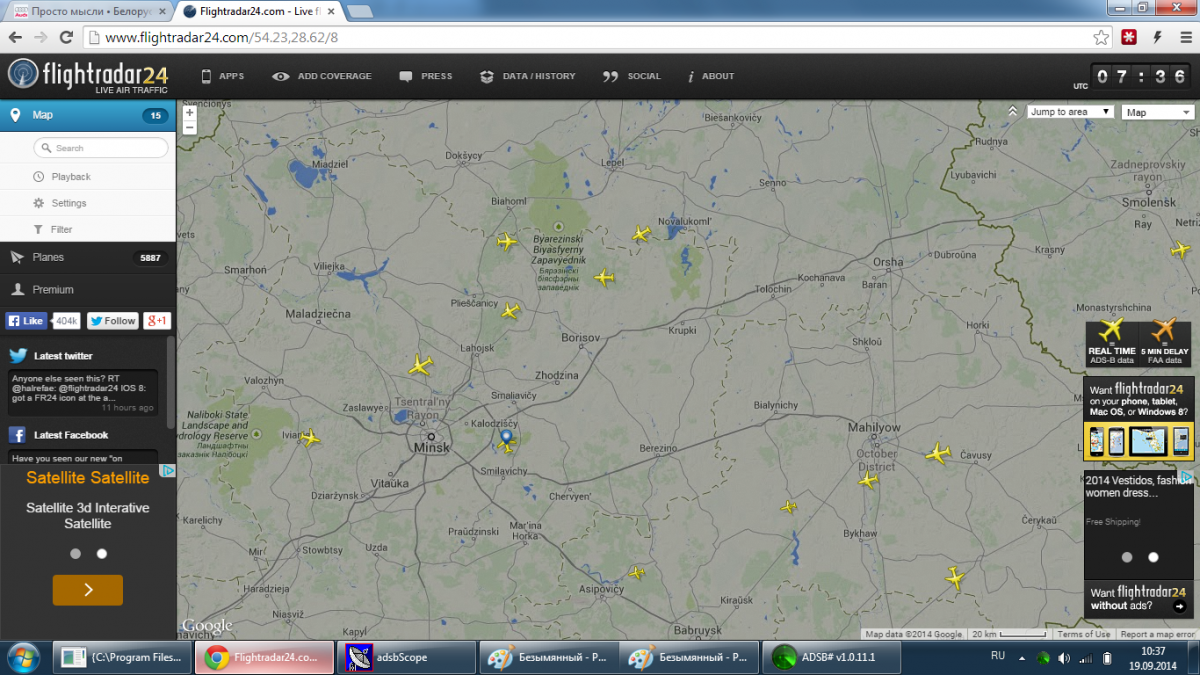1200x675 pixels.
Task: Open the SOCIAL menu item
Action: point(632,76)
